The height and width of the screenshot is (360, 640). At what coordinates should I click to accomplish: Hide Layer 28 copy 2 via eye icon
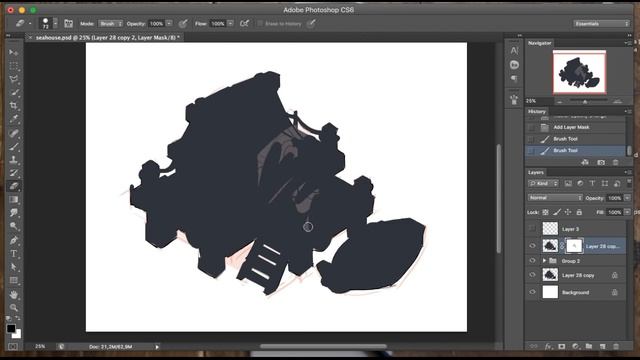point(532,246)
